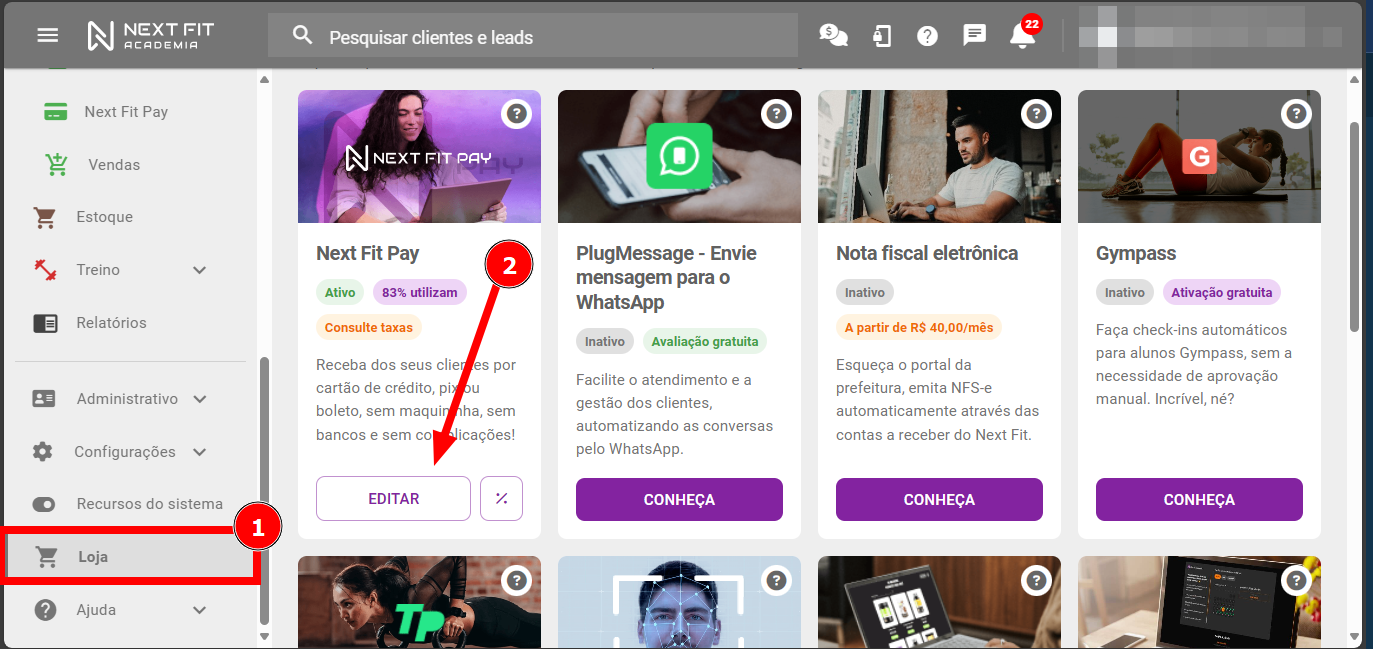Expand the Treino submenu chevron
This screenshot has width=1373, height=649.
point(200,270)
